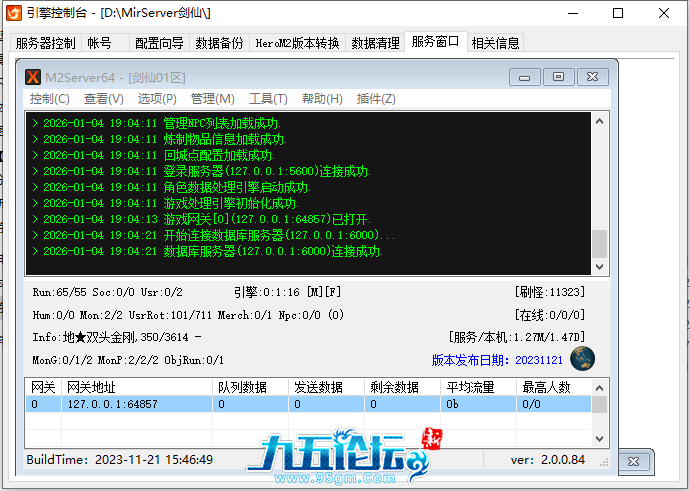690x491 pixels.
Task: Click the M2Server64 X logo icon
Action: click(33, 77)
